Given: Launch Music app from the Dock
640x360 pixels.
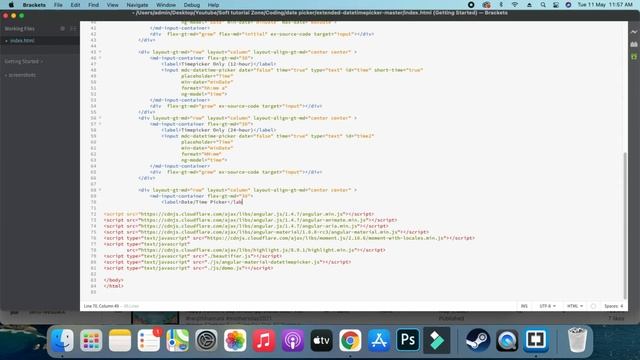Looking at the screenshot, I should point(264,340).
